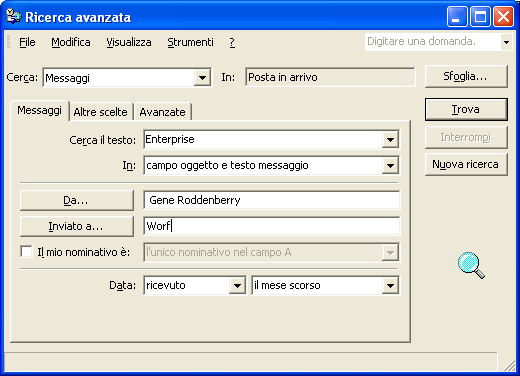Click the Sfoglia... button

tap(466, 76)
